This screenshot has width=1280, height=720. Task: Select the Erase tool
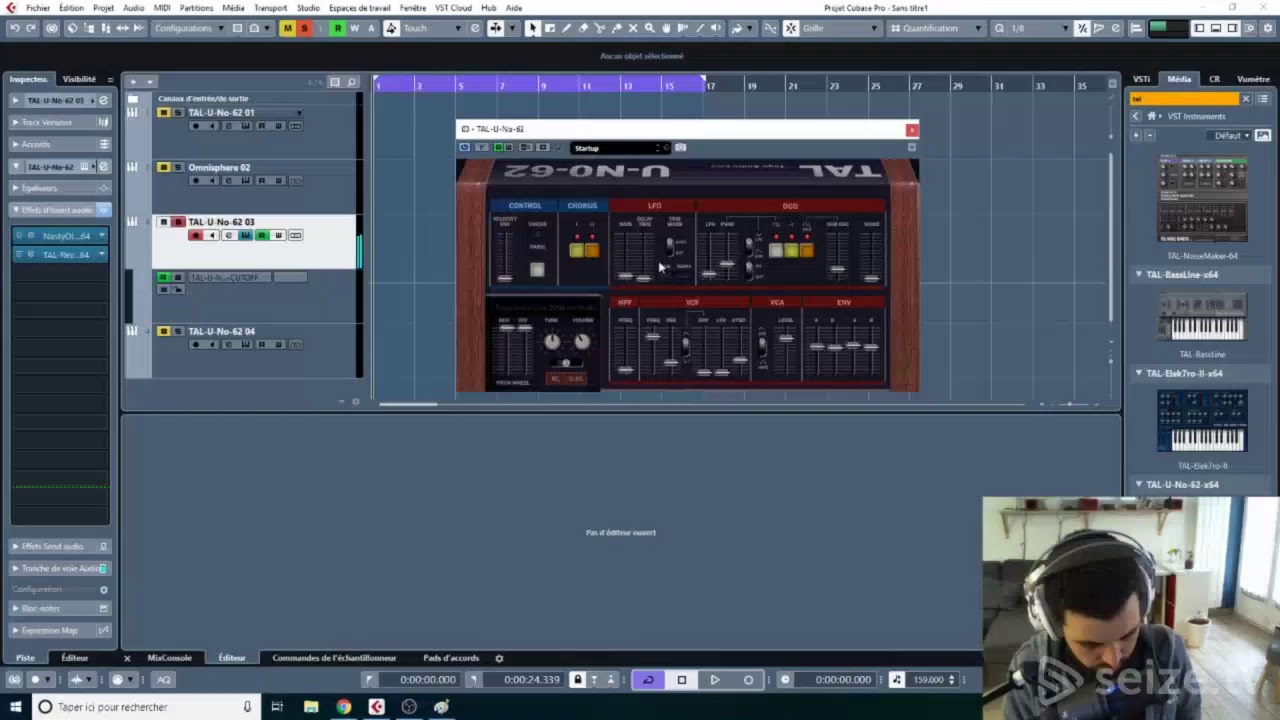pyautogui.click(x=583, y=28)
